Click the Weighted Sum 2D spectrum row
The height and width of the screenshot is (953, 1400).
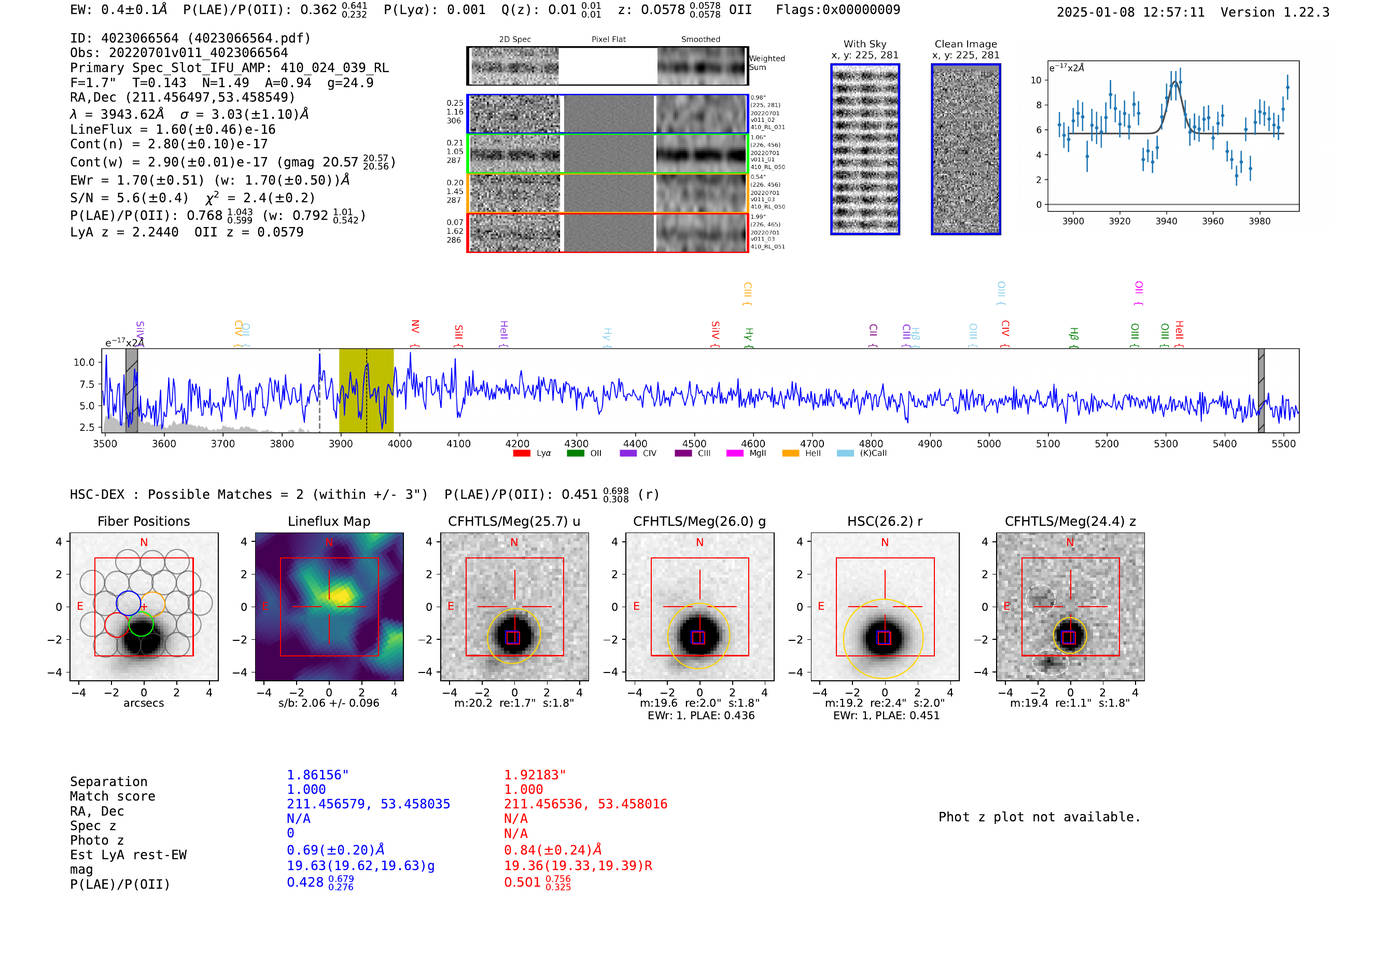[x=608, y=66]
